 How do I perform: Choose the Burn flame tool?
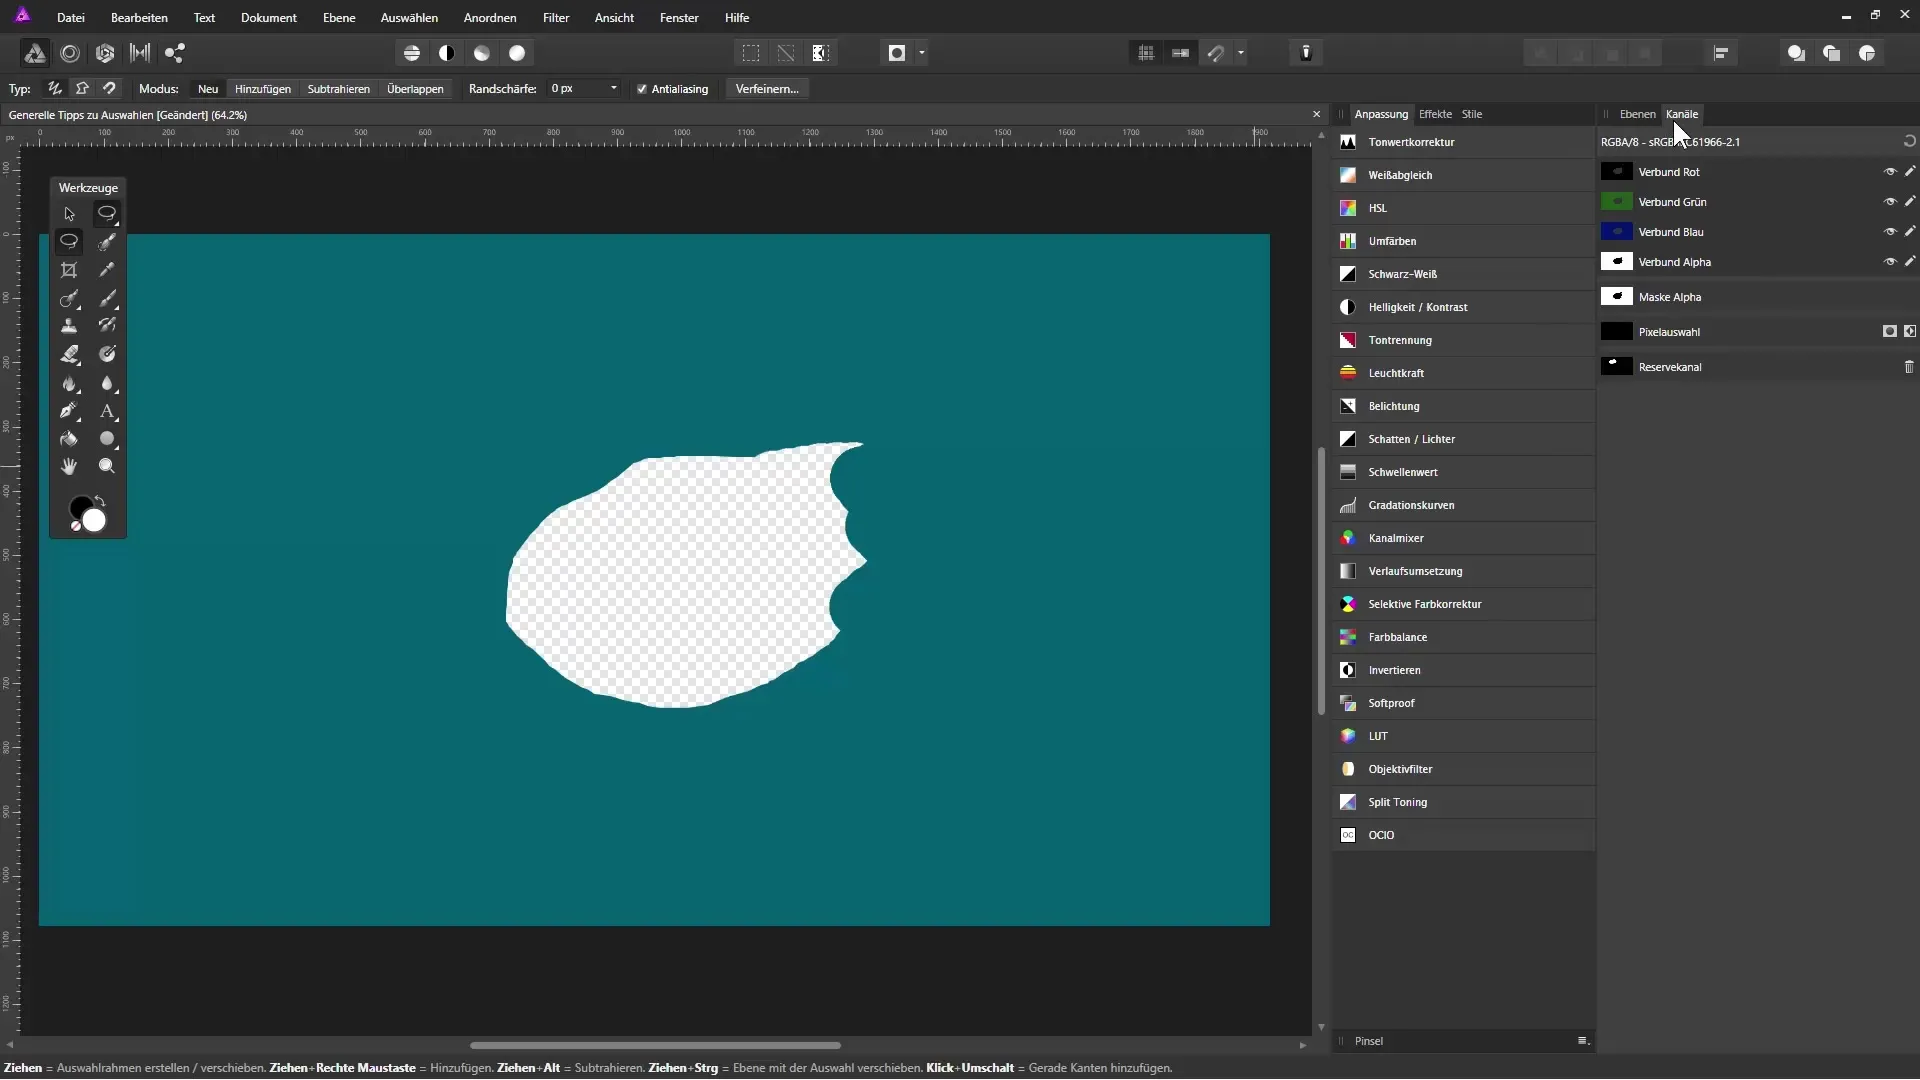pyautogui.click(x=69, y=384)
